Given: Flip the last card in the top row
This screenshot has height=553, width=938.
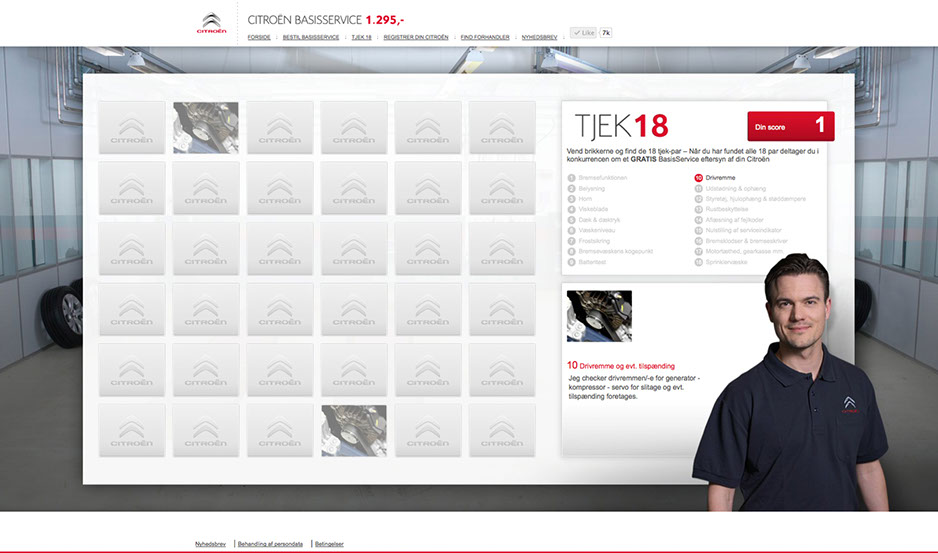Looking at the screenshot, I should point(502,127).
